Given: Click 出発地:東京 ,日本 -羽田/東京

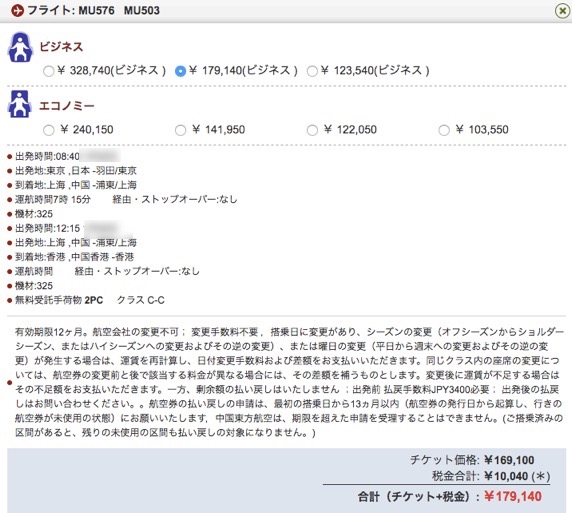Looking at the screenshot, I should point(76,171).
